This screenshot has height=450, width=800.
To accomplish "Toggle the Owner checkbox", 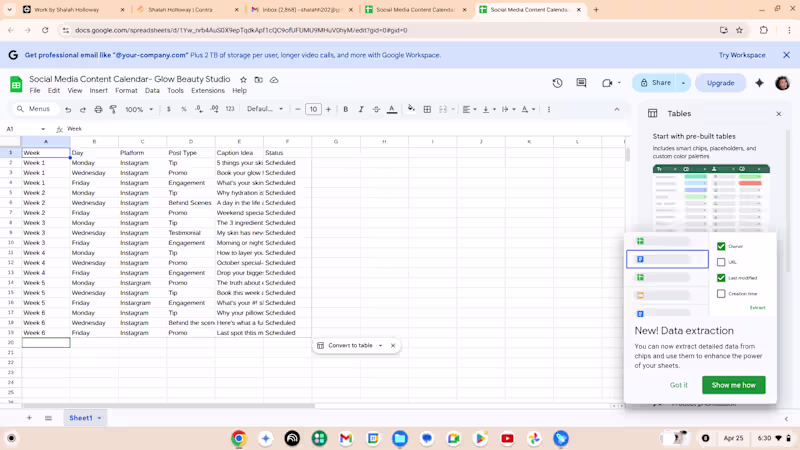I will (x=721, y=246).
